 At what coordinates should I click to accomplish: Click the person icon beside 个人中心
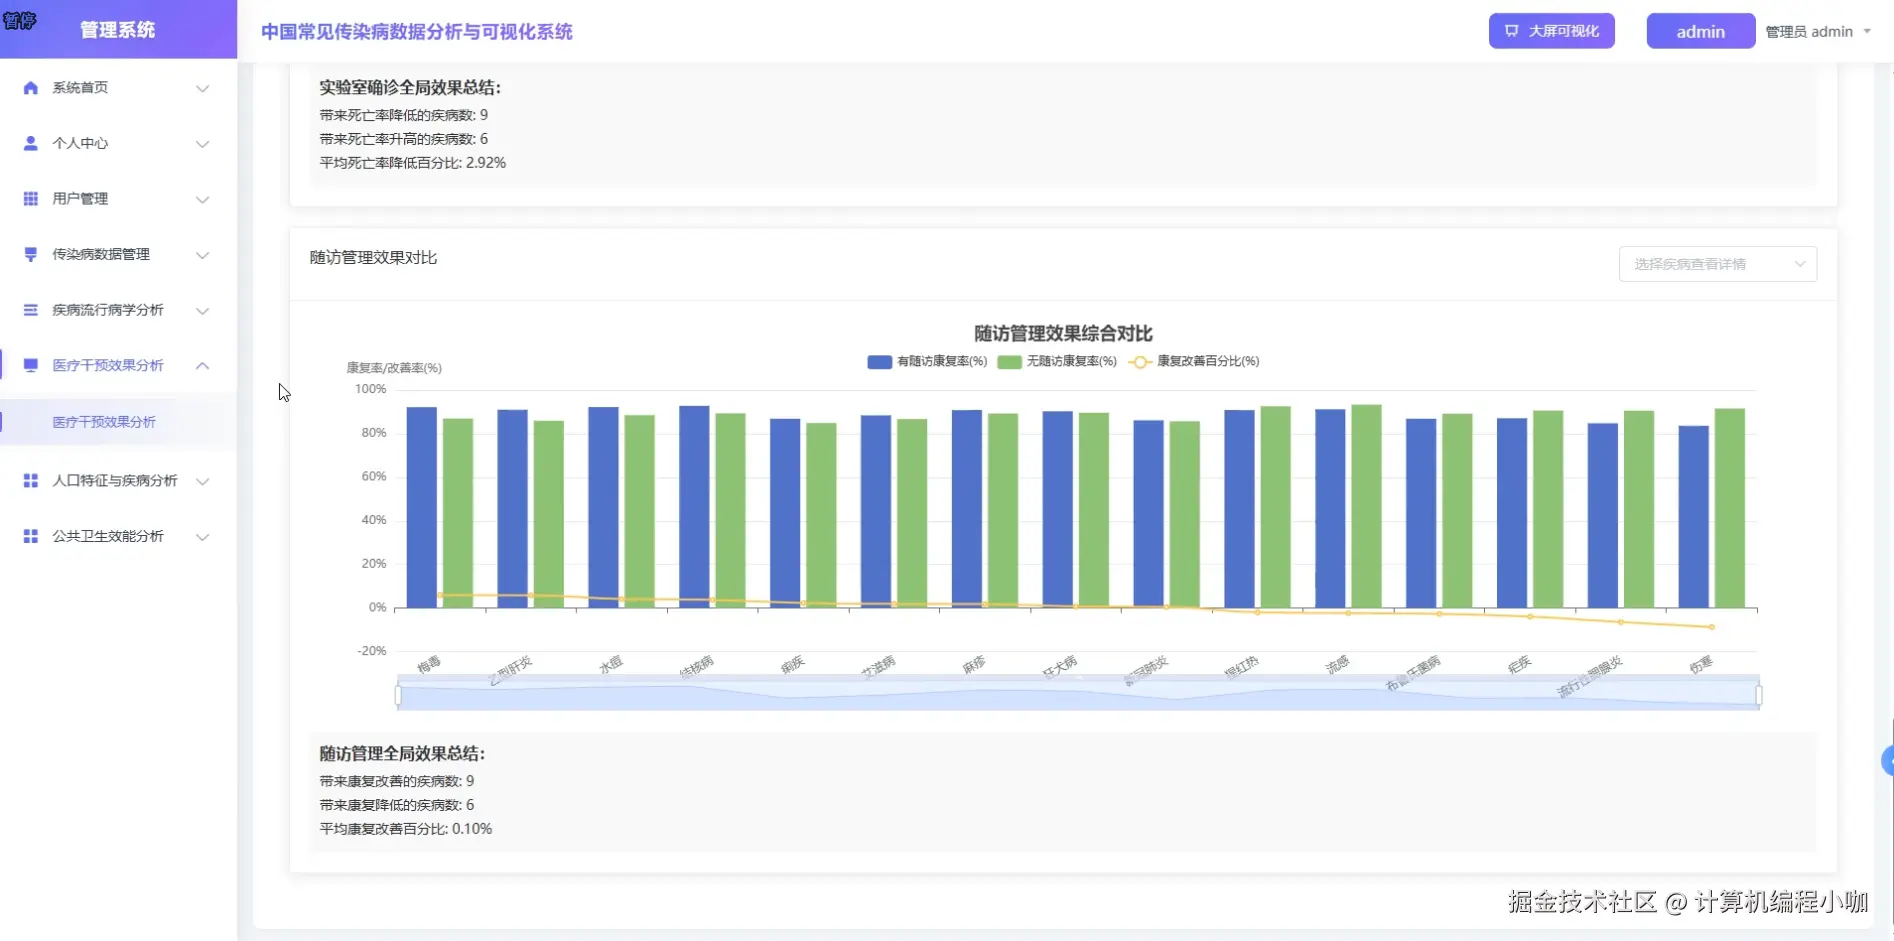pos(31,143)
